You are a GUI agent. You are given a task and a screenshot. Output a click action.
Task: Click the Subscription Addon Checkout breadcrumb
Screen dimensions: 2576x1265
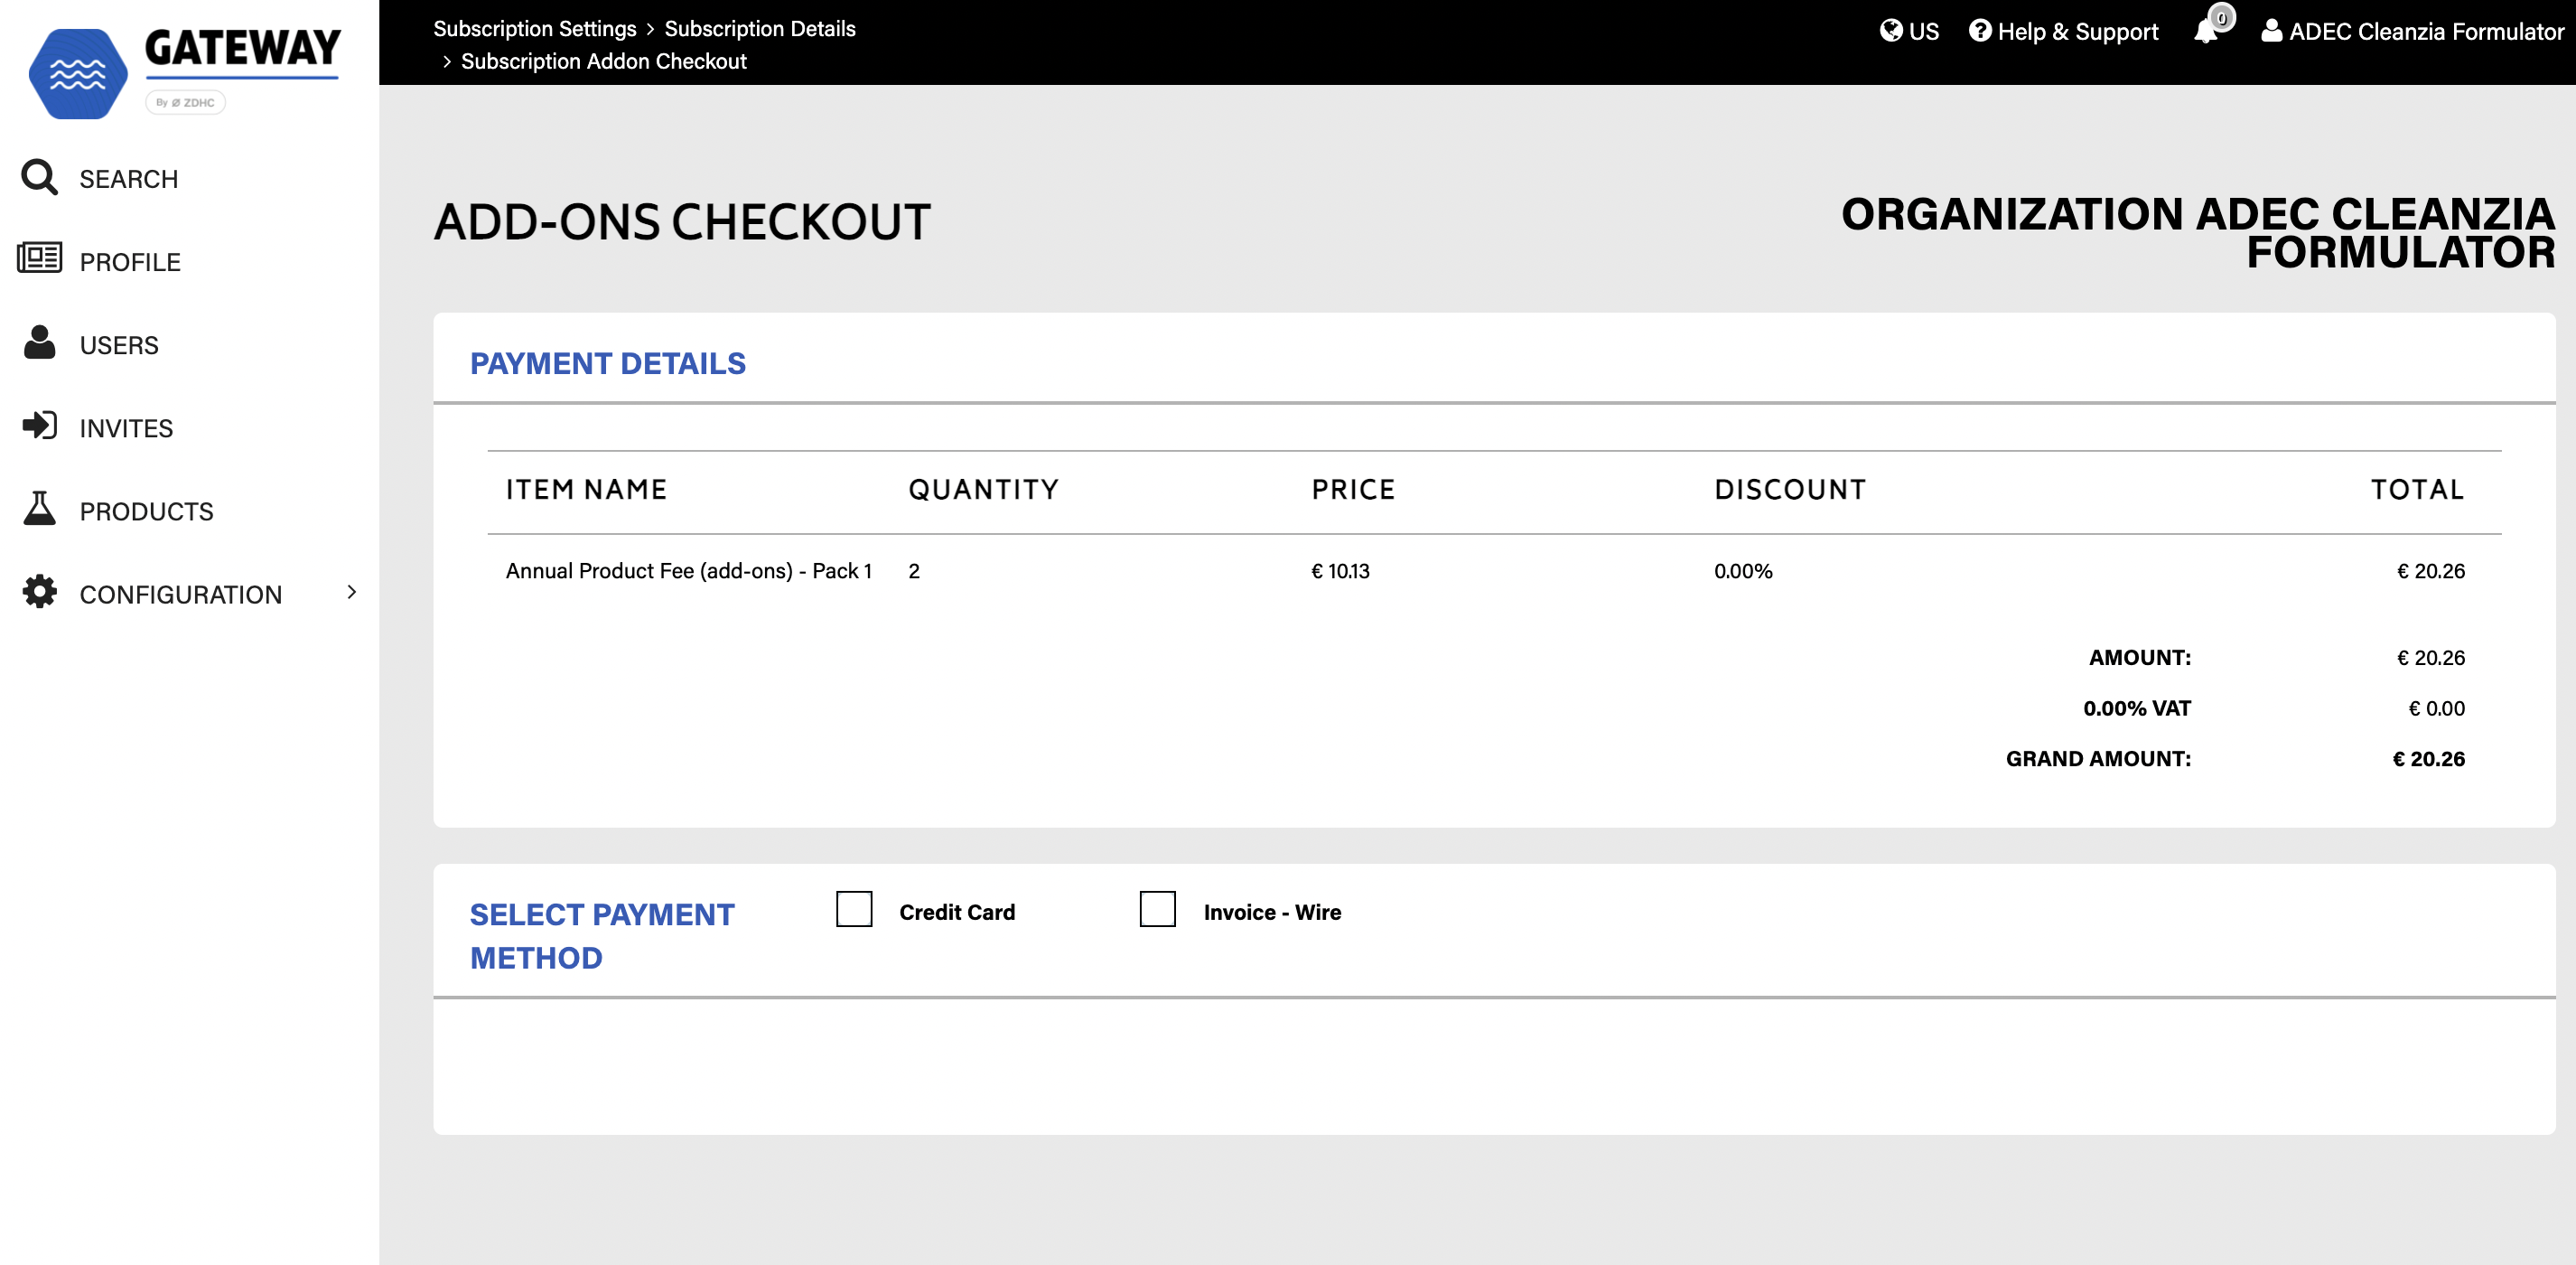(x=603, y=61)
